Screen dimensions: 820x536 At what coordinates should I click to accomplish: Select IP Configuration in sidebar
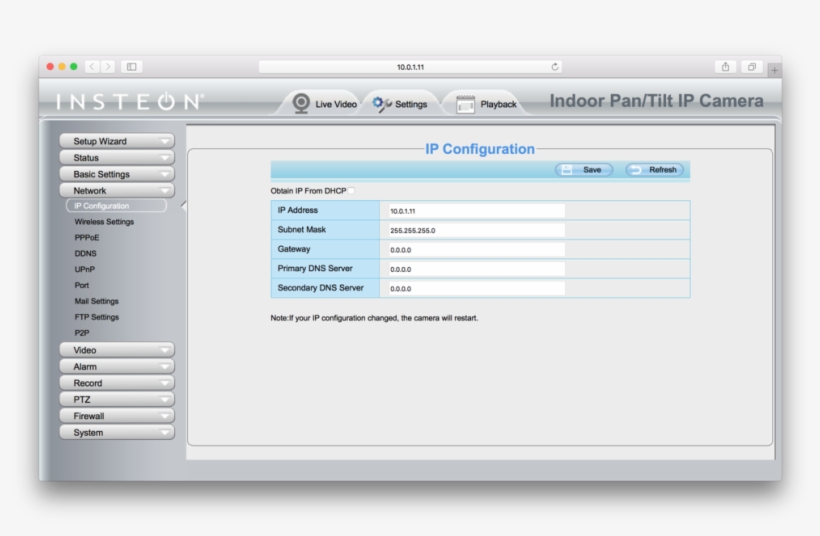pos(116,206)
